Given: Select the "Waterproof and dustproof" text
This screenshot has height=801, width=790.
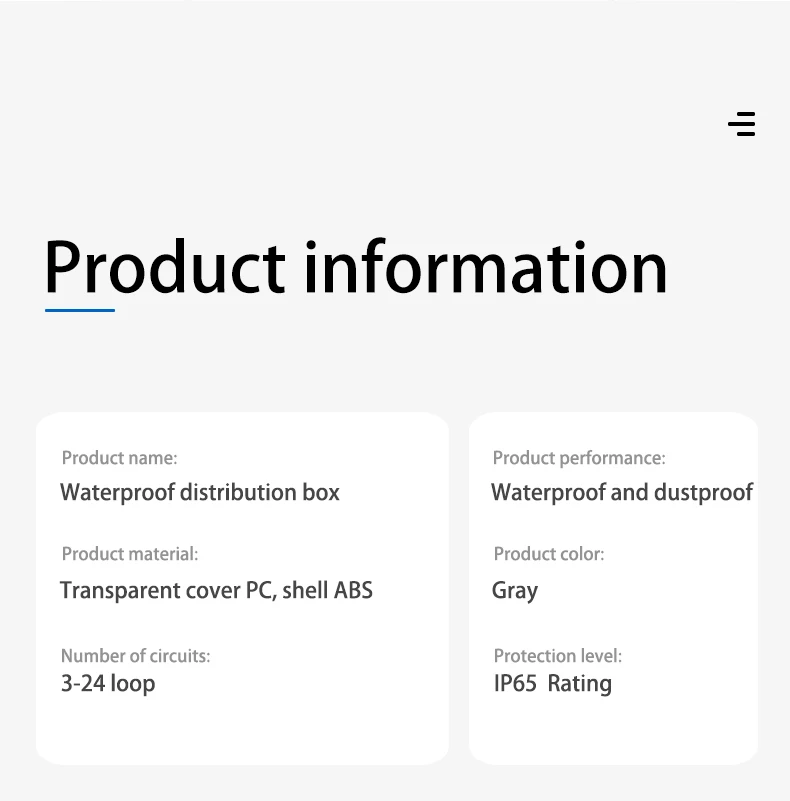Looking at the screenshot, I should pos(622,492).
